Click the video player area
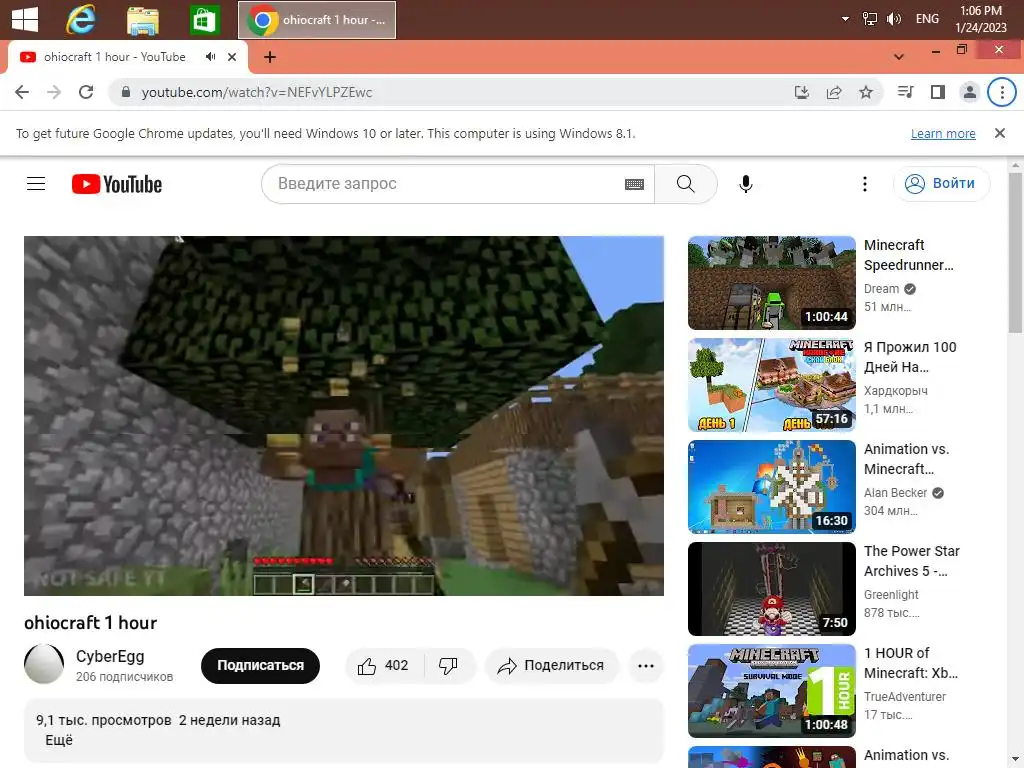The image size is (1024, 768). pos(344,415)
